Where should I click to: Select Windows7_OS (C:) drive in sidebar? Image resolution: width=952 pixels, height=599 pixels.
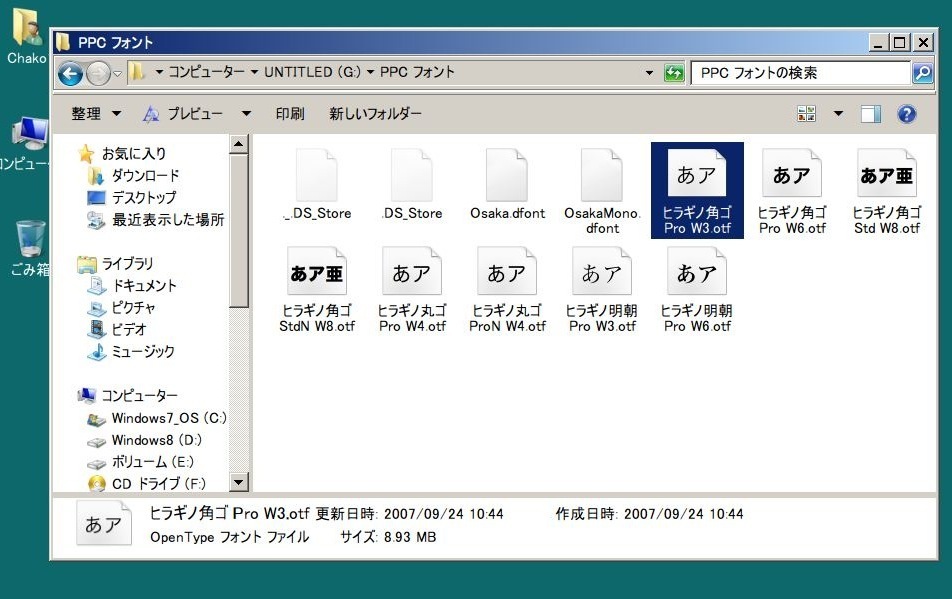click(168, 418)
